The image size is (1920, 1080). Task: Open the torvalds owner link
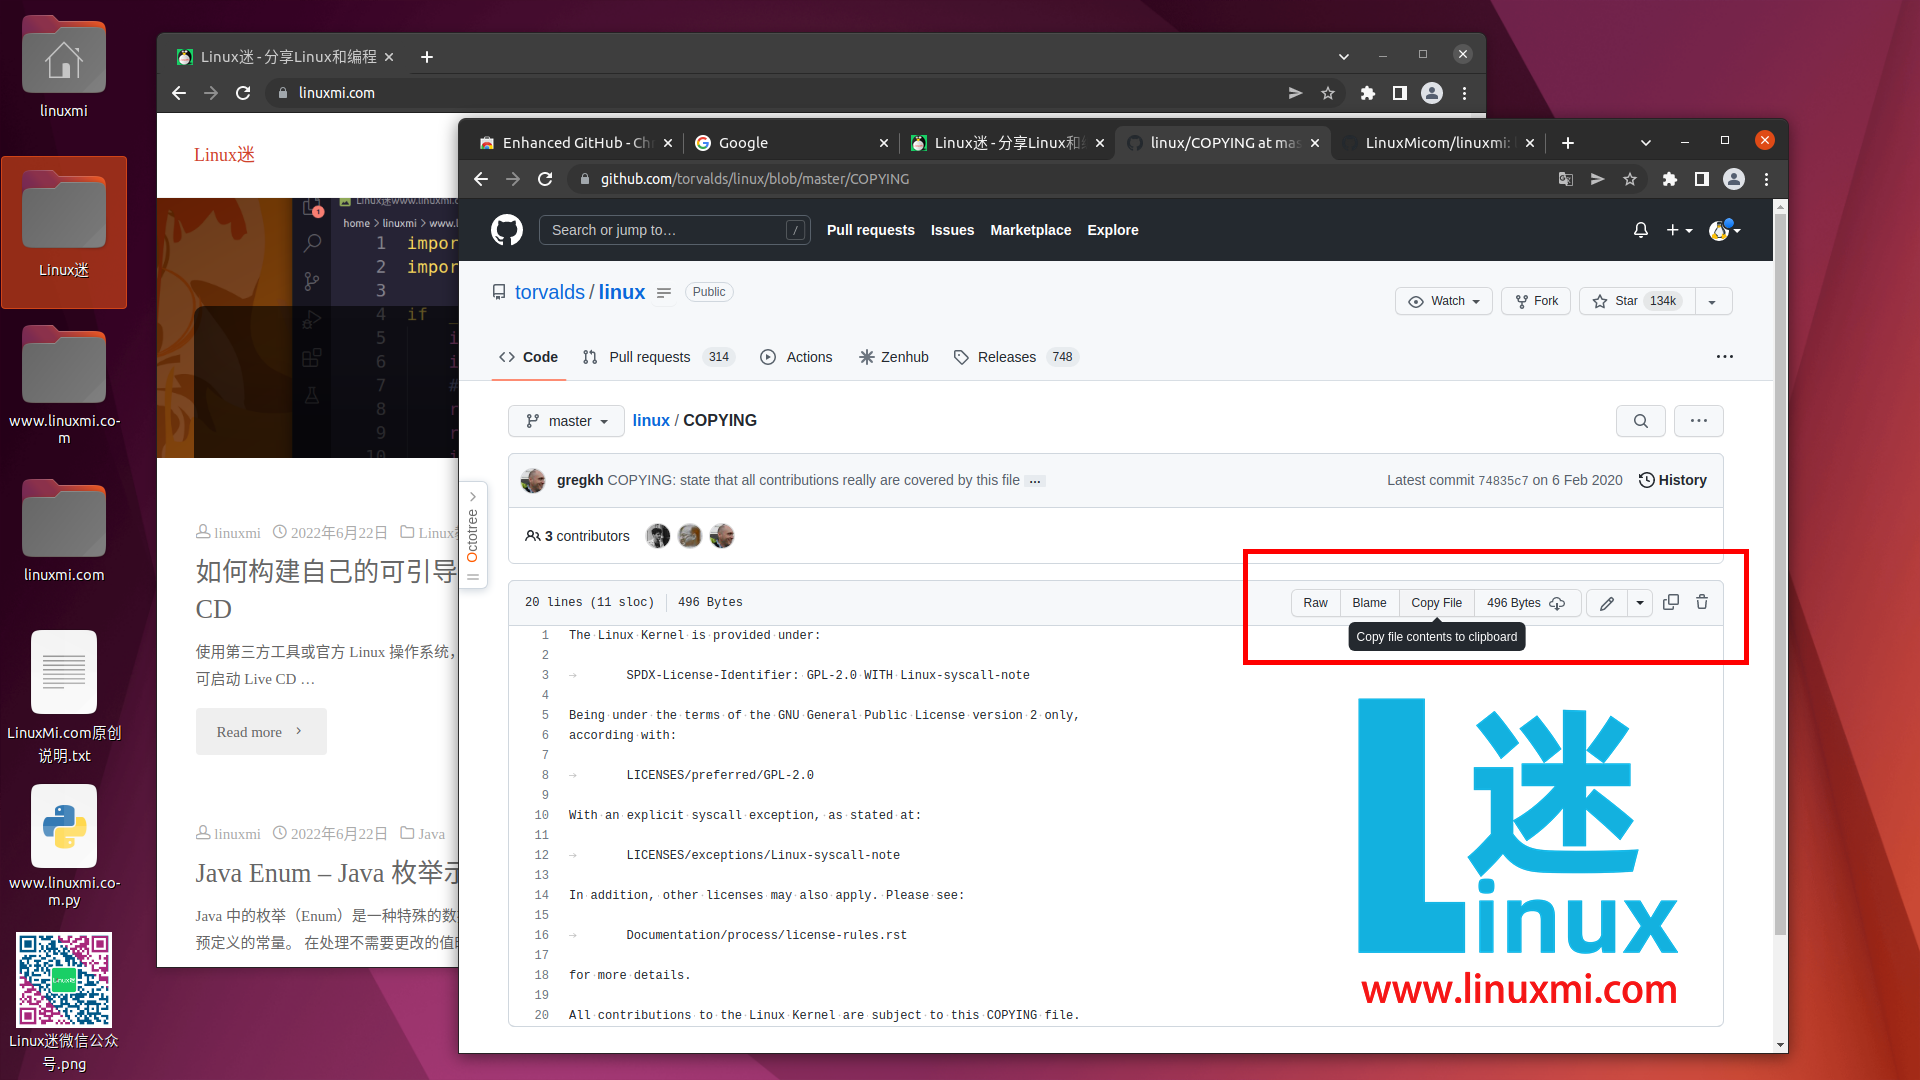tap(549, 292)
